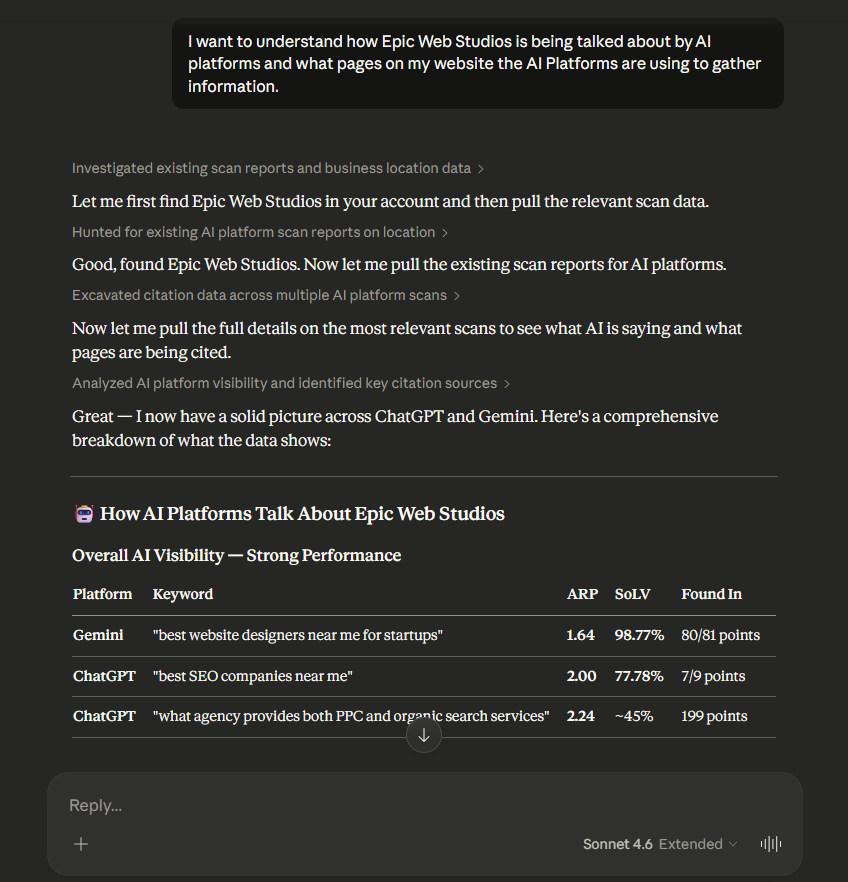The image size is (848, 882).
Task: Select the user's question message bubble
Action: [x=477, y=63]
